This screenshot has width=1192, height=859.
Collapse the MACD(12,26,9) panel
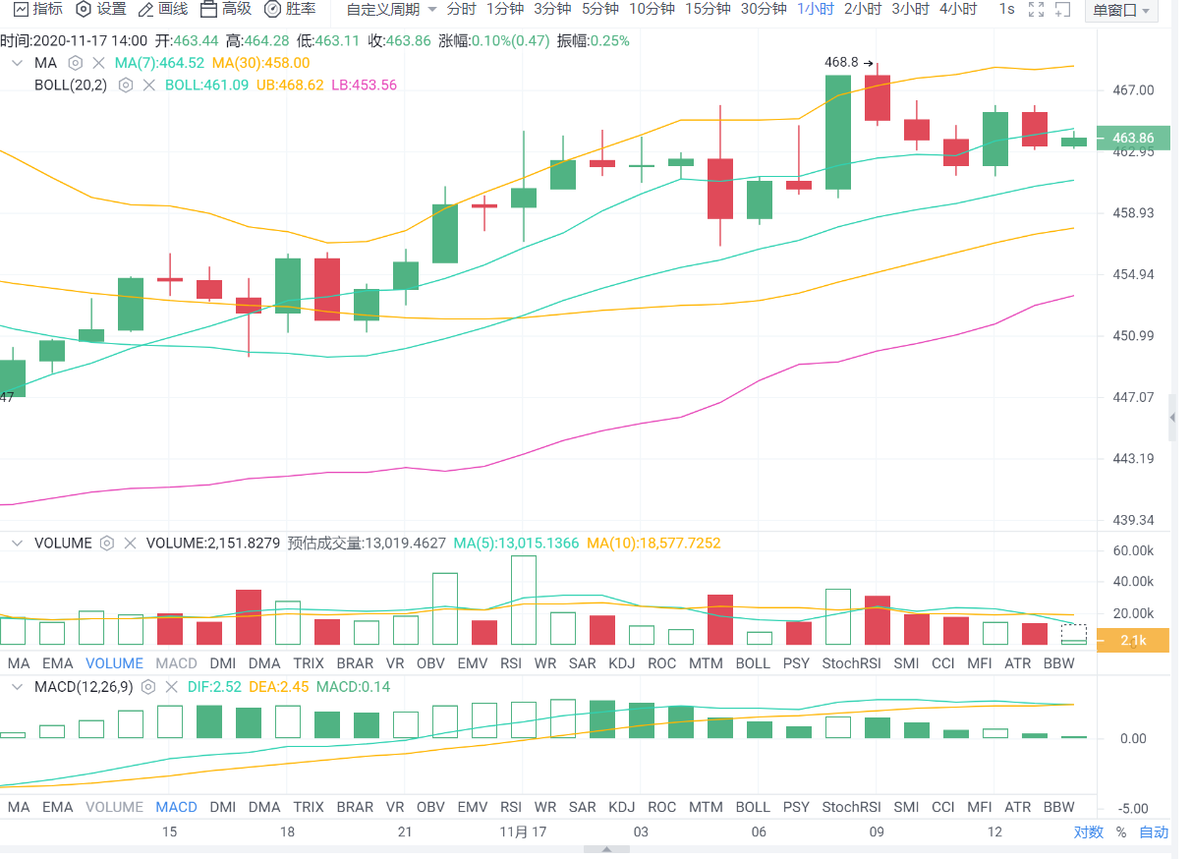click(17, 686)
